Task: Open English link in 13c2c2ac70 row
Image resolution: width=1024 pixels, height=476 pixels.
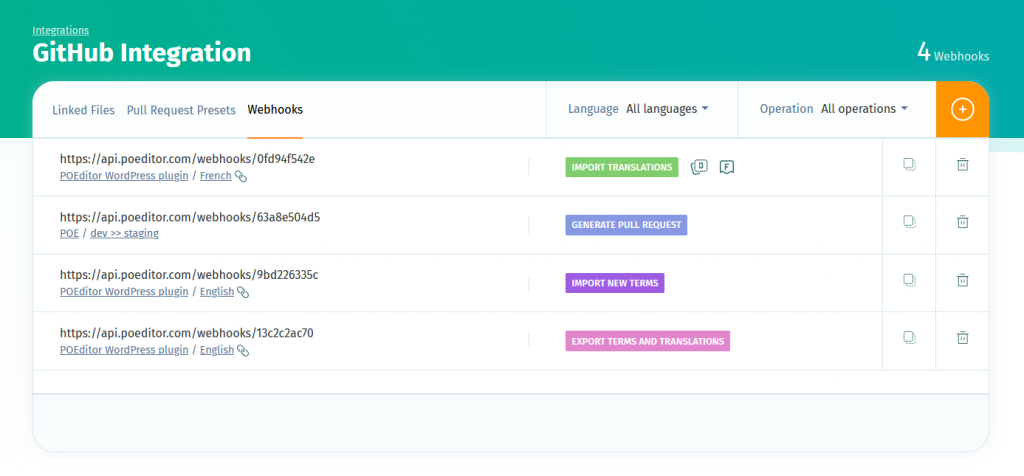Action: pos(217,350)
